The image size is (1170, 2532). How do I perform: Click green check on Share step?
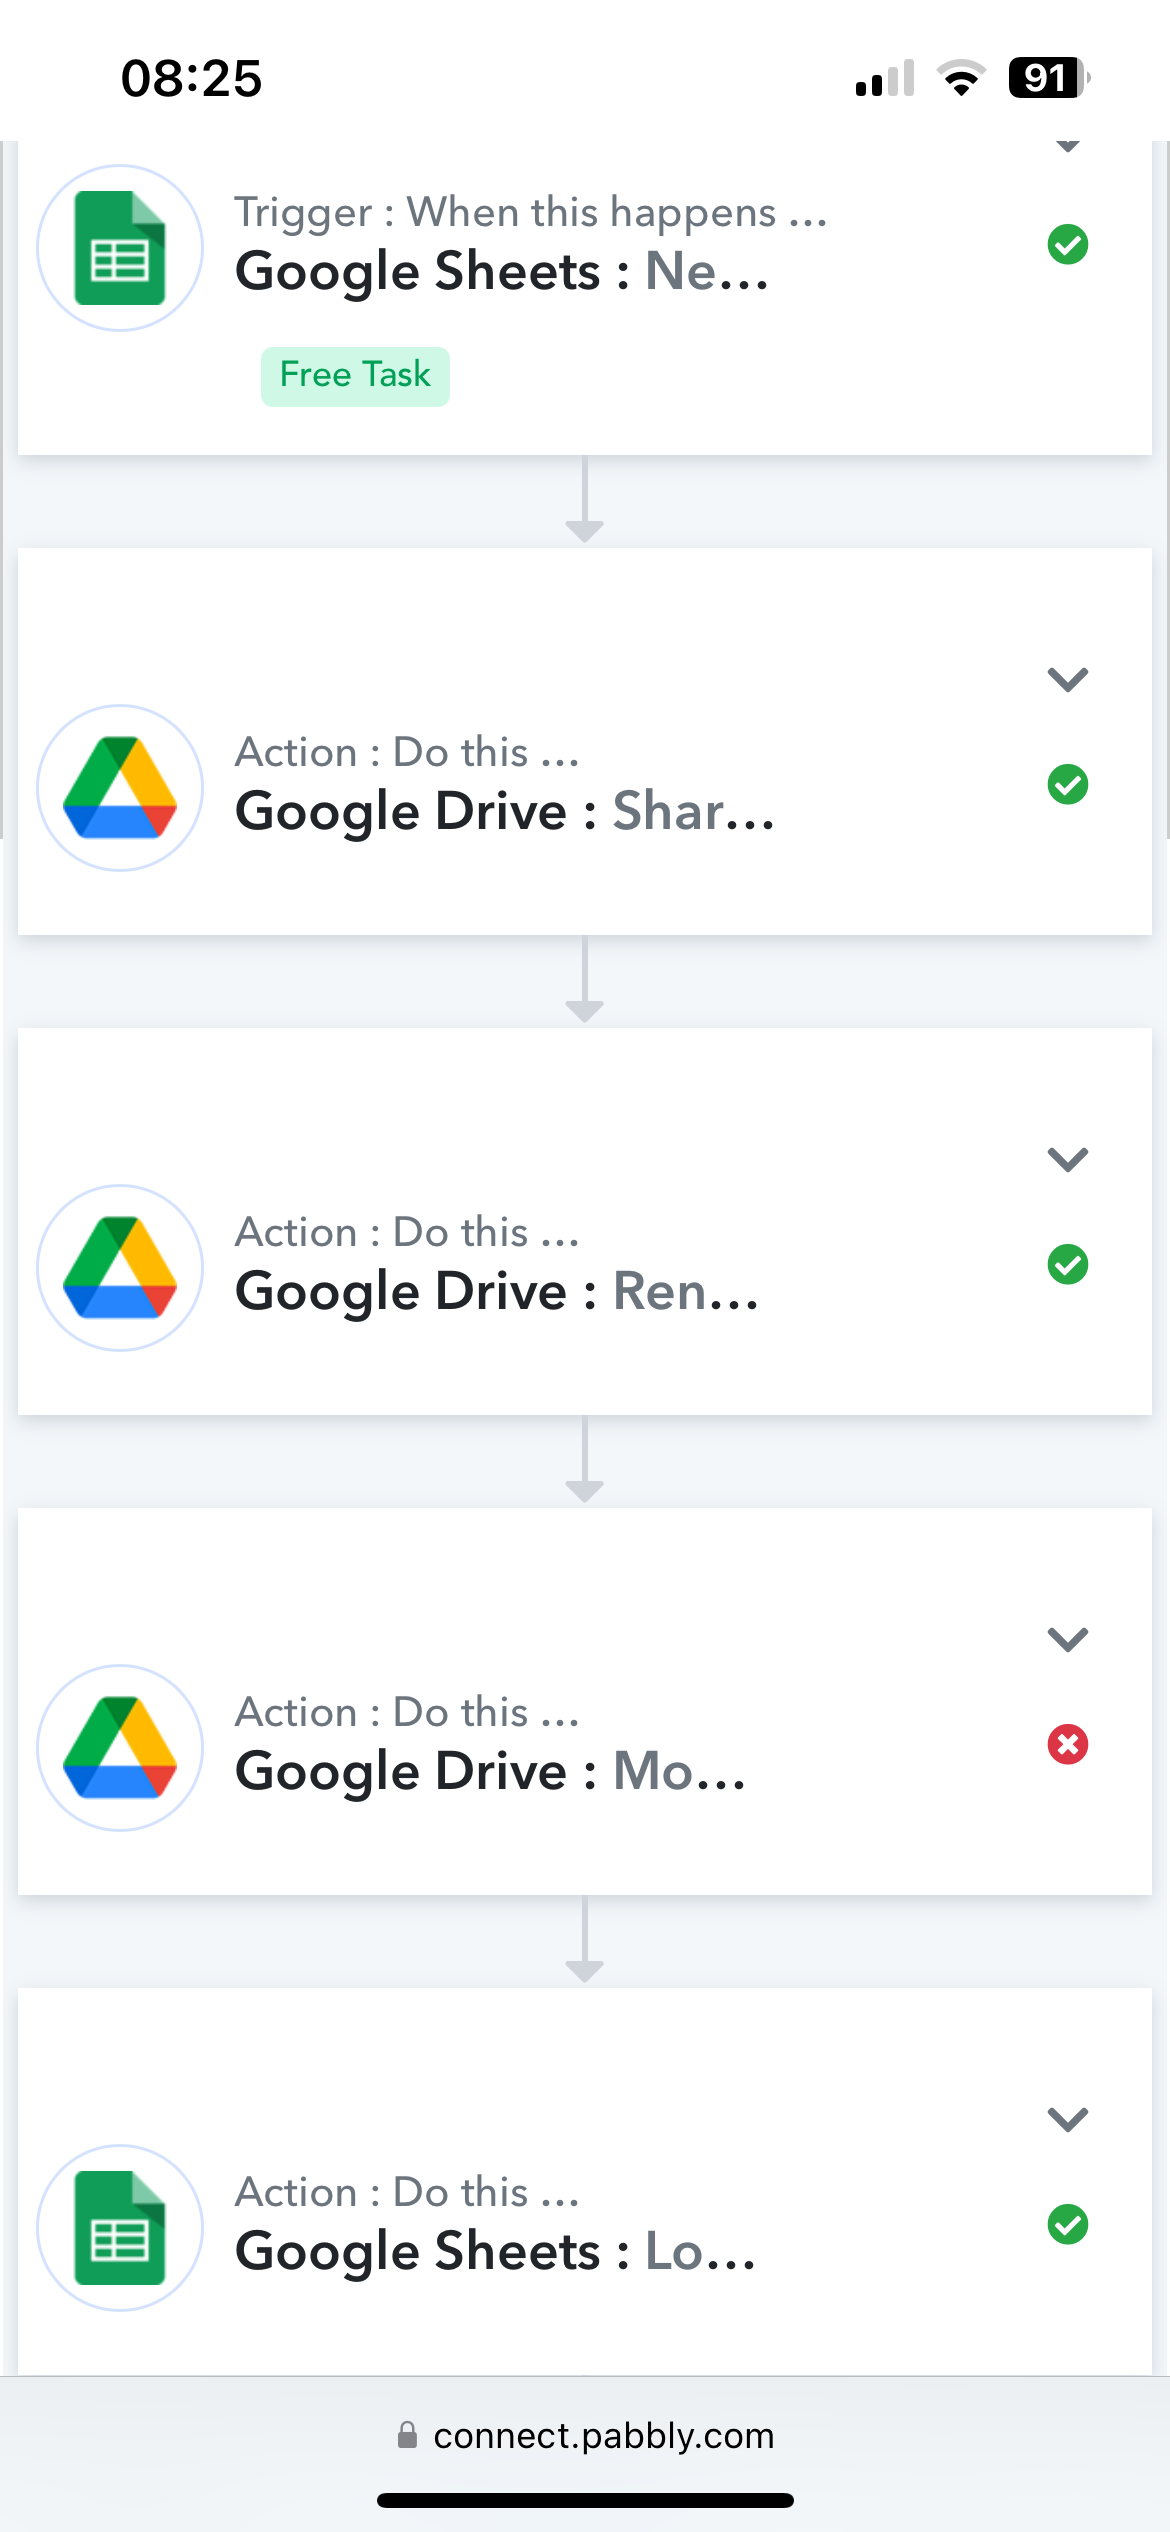[x=1067, y=784]
